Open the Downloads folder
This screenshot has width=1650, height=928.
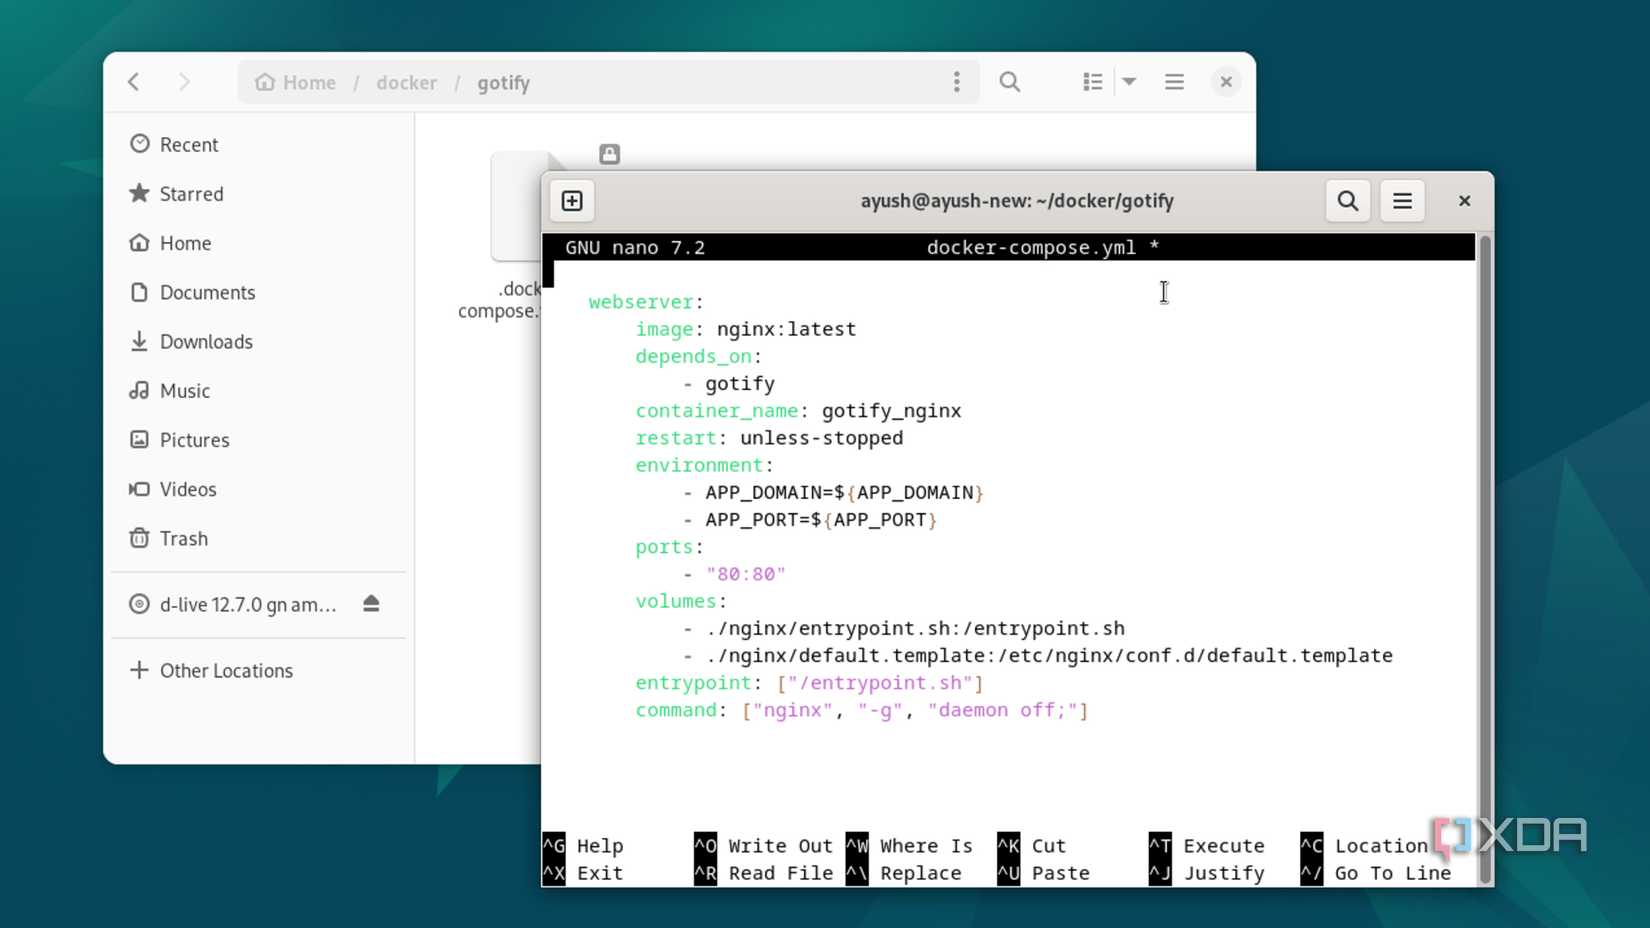205,341
